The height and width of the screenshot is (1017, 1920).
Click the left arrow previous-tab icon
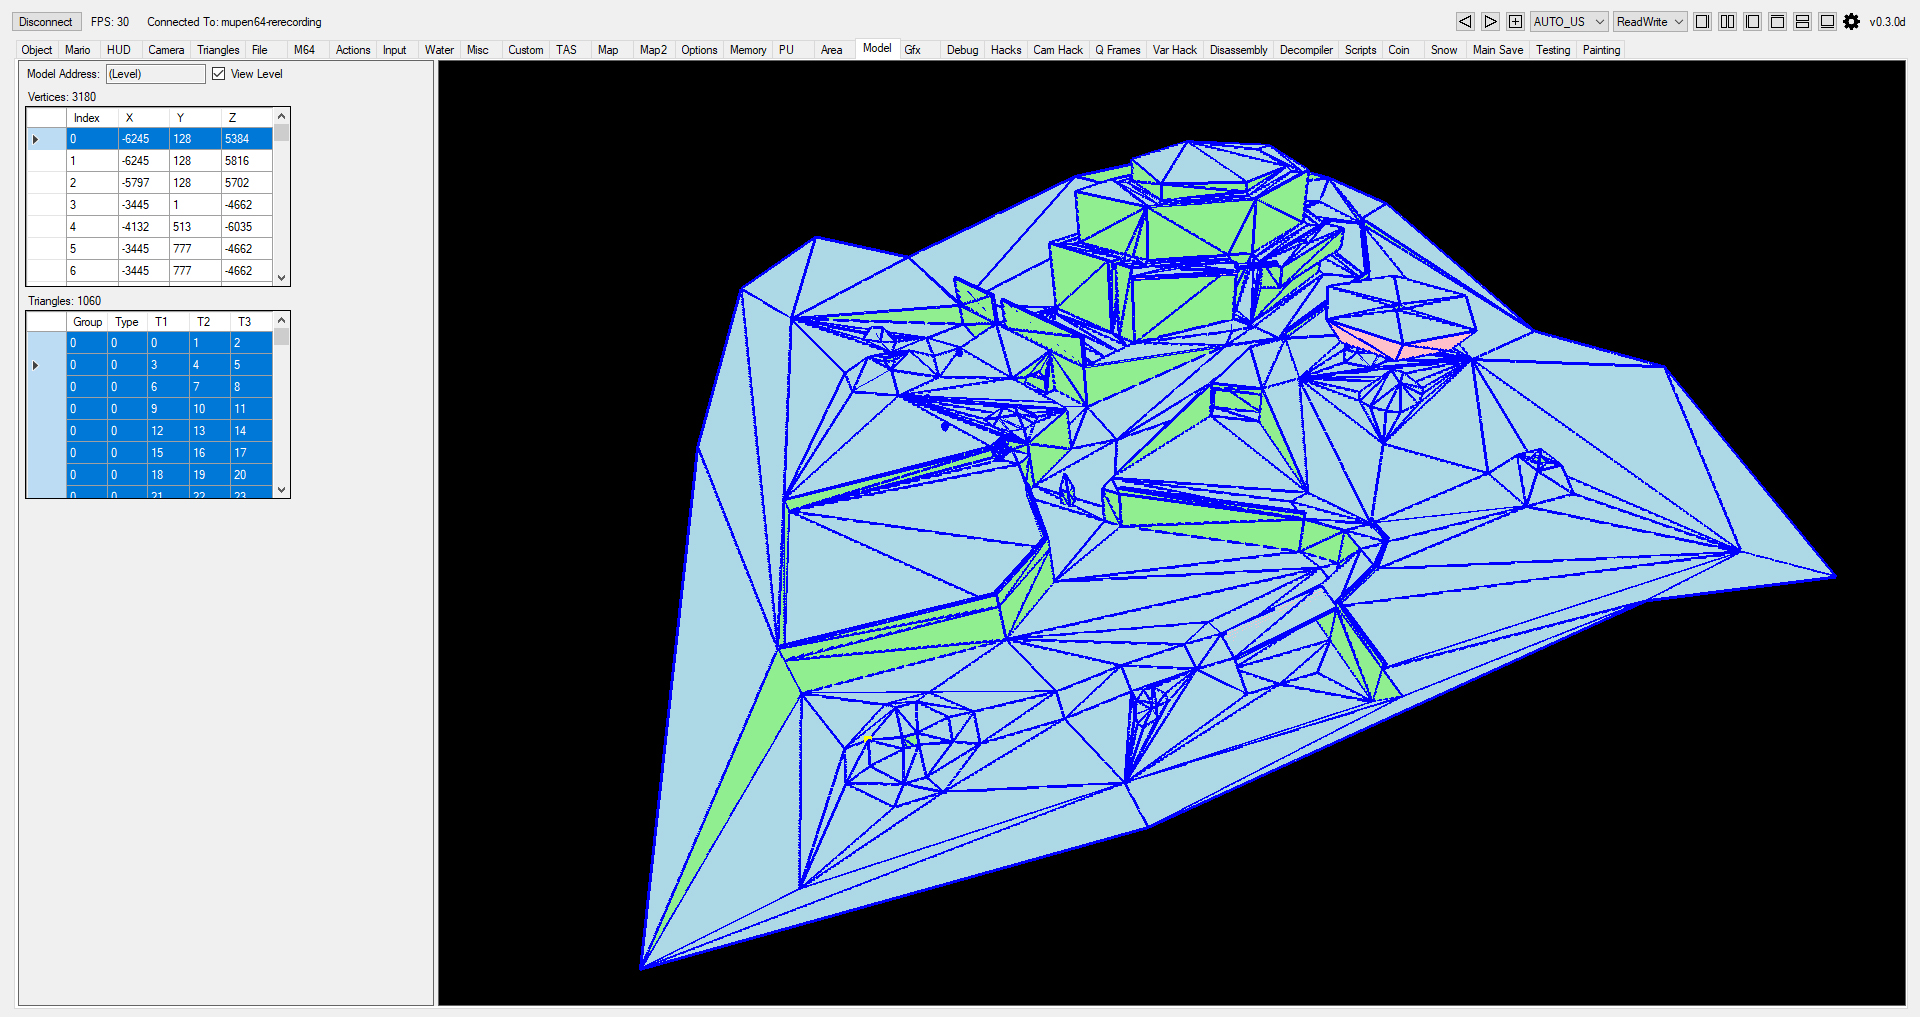pyautogui.click(x=1465, y=21)
